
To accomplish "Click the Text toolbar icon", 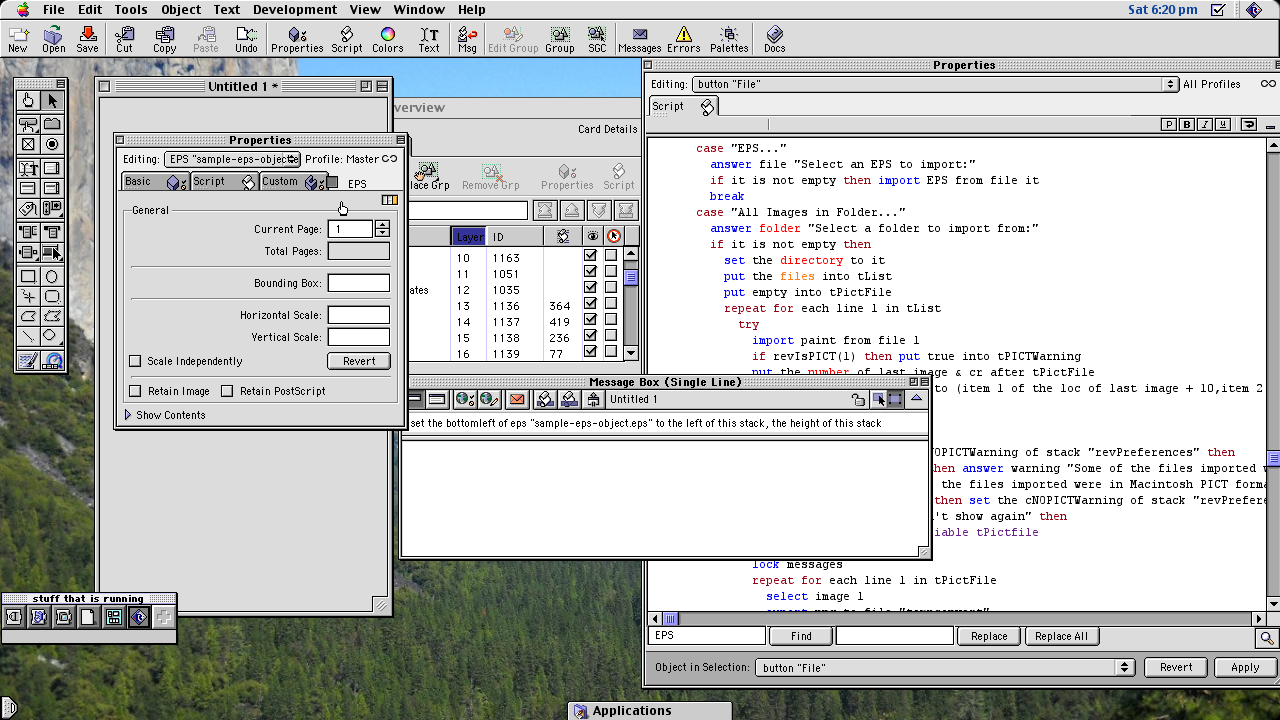I will tap(429, 40).
